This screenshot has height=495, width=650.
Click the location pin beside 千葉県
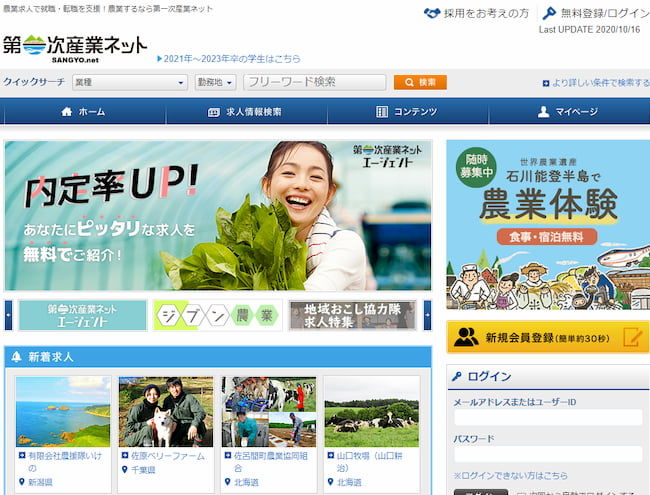pyautogui.click(x=125, y=470)
